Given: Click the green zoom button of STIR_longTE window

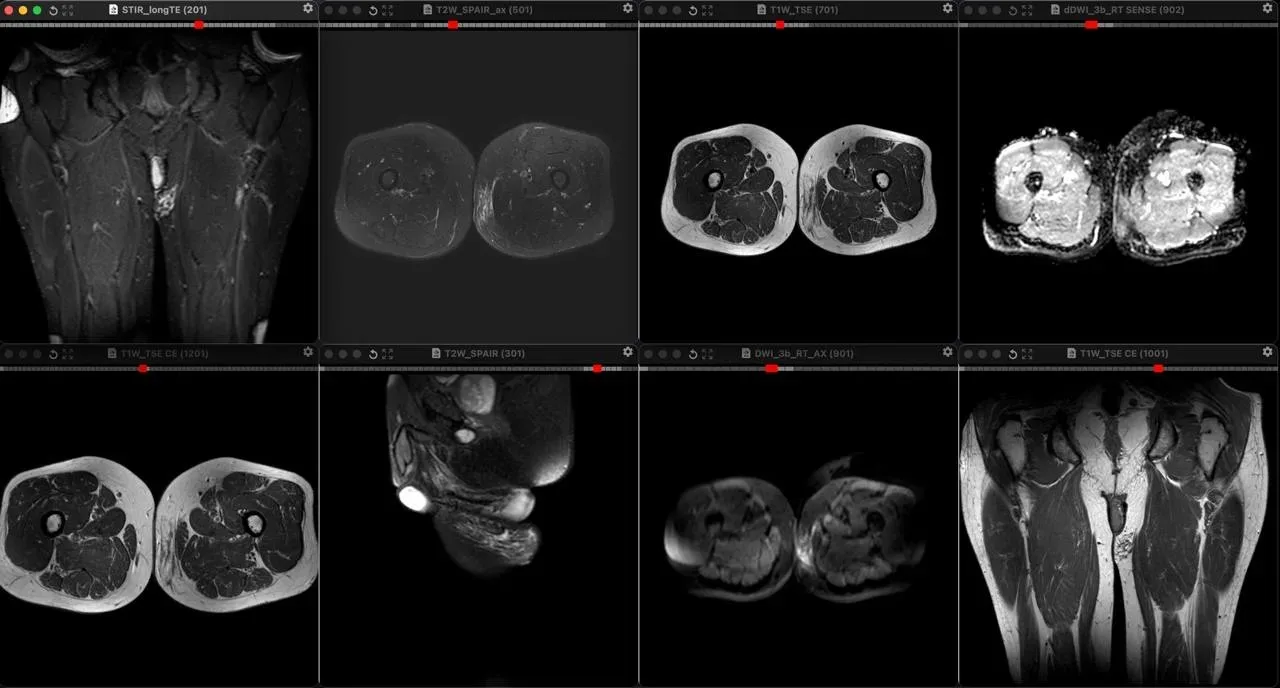Looking at the screenshot, I should pyautogui.click(x=37, y=10).
